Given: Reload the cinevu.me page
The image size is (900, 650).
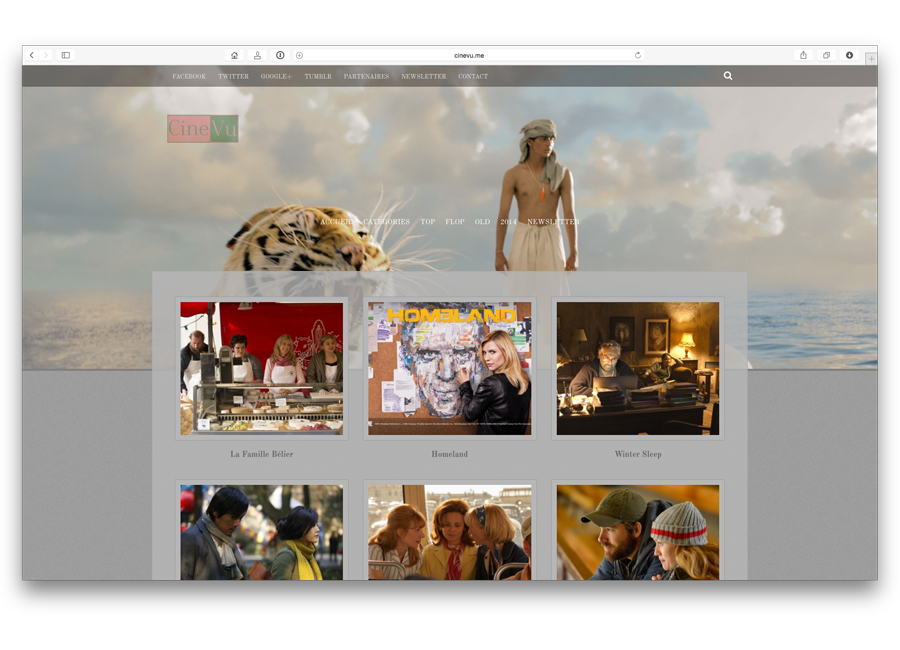Looking at the screenshot, I should [638, 55].
